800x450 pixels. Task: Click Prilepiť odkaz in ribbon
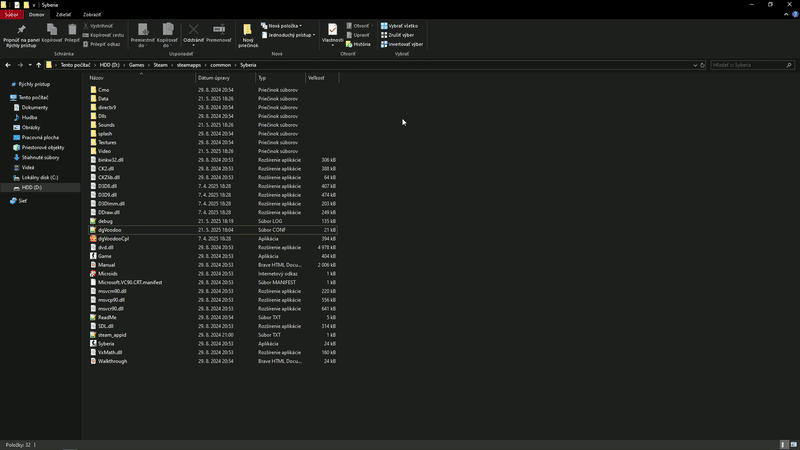(x=102, y=44)
